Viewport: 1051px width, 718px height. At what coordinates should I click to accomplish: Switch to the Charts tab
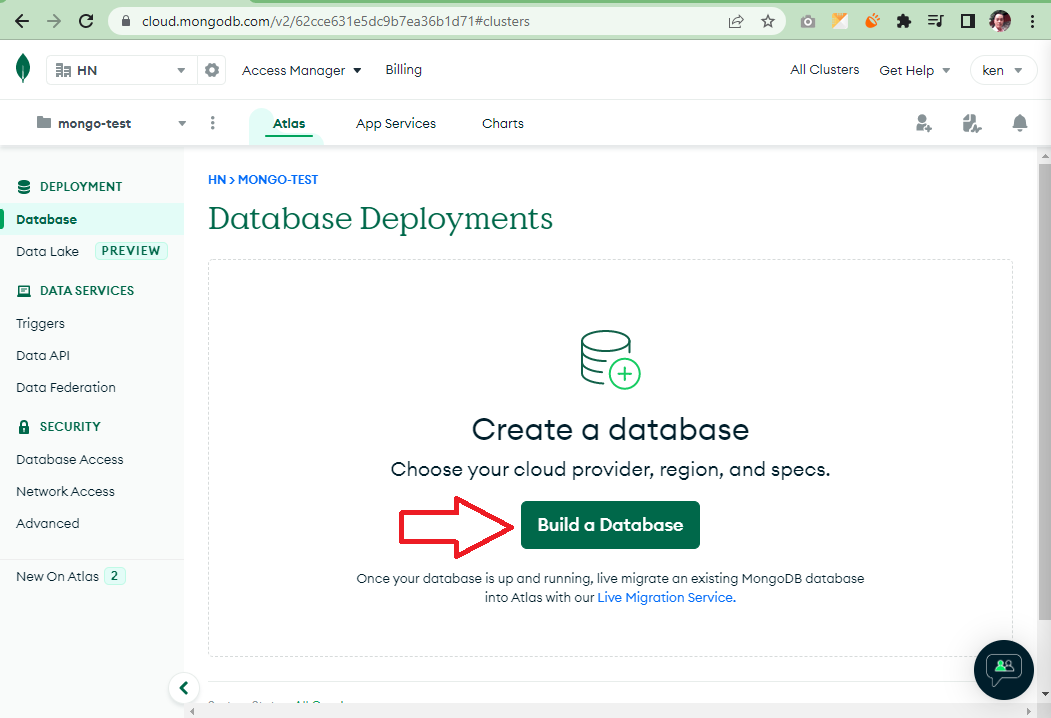click(502, 122)
